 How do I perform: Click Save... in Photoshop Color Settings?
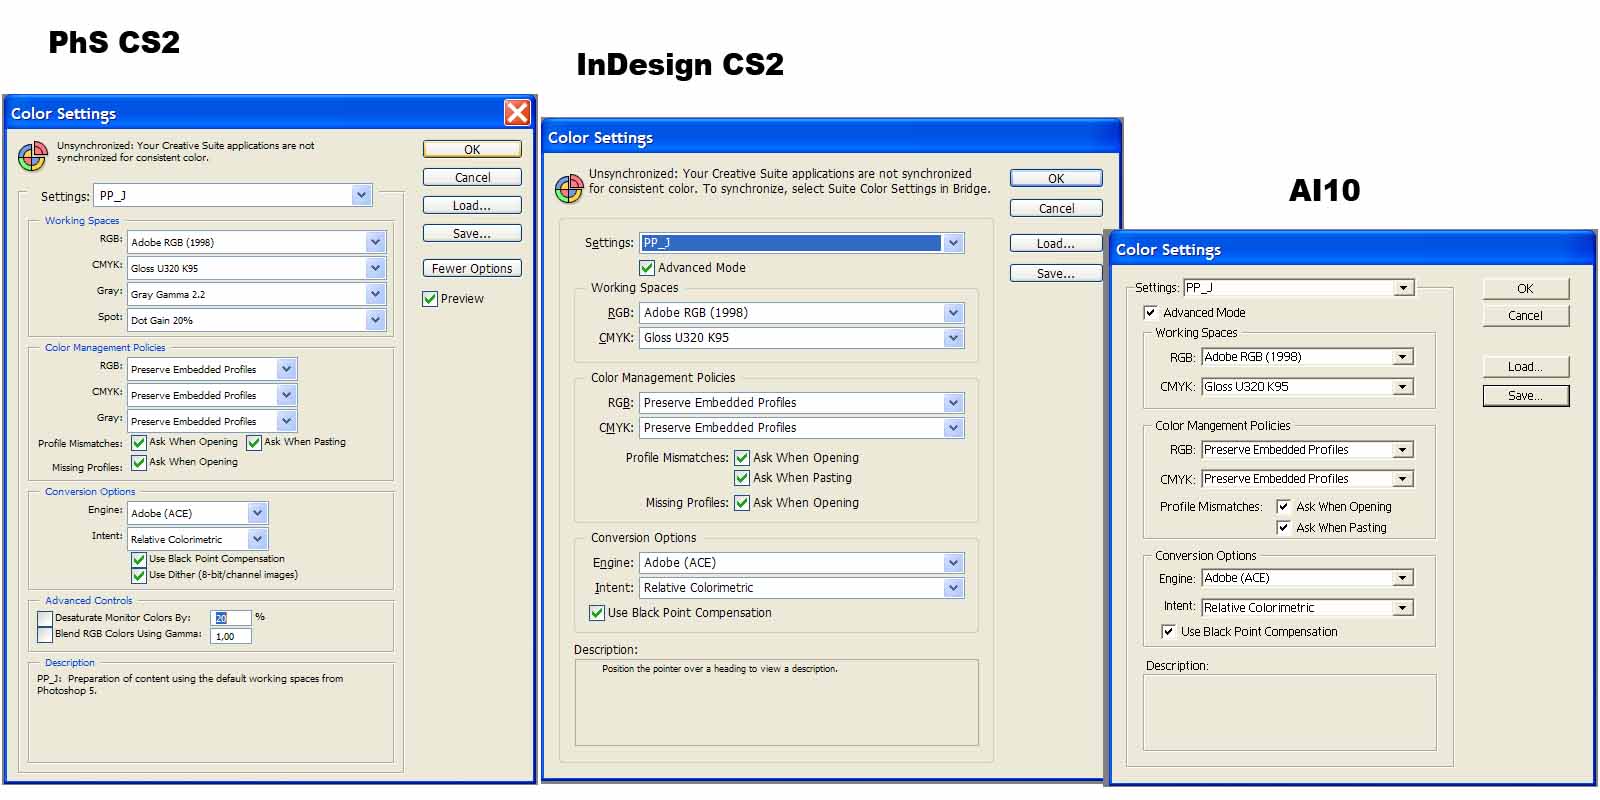(x=472, y=233)
